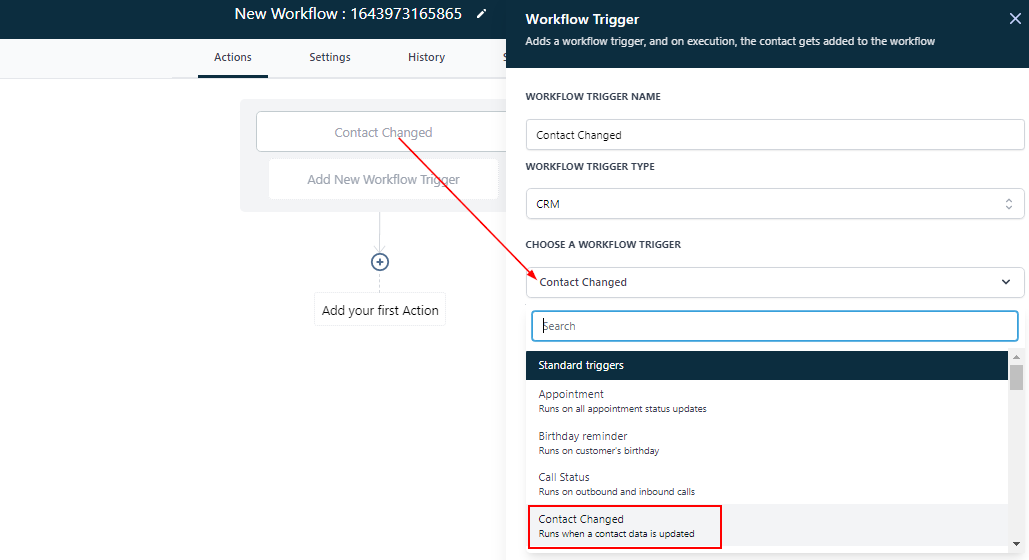Click Add New Workflow Trigger
This screenshot has height=560, width=1029.
383,180
